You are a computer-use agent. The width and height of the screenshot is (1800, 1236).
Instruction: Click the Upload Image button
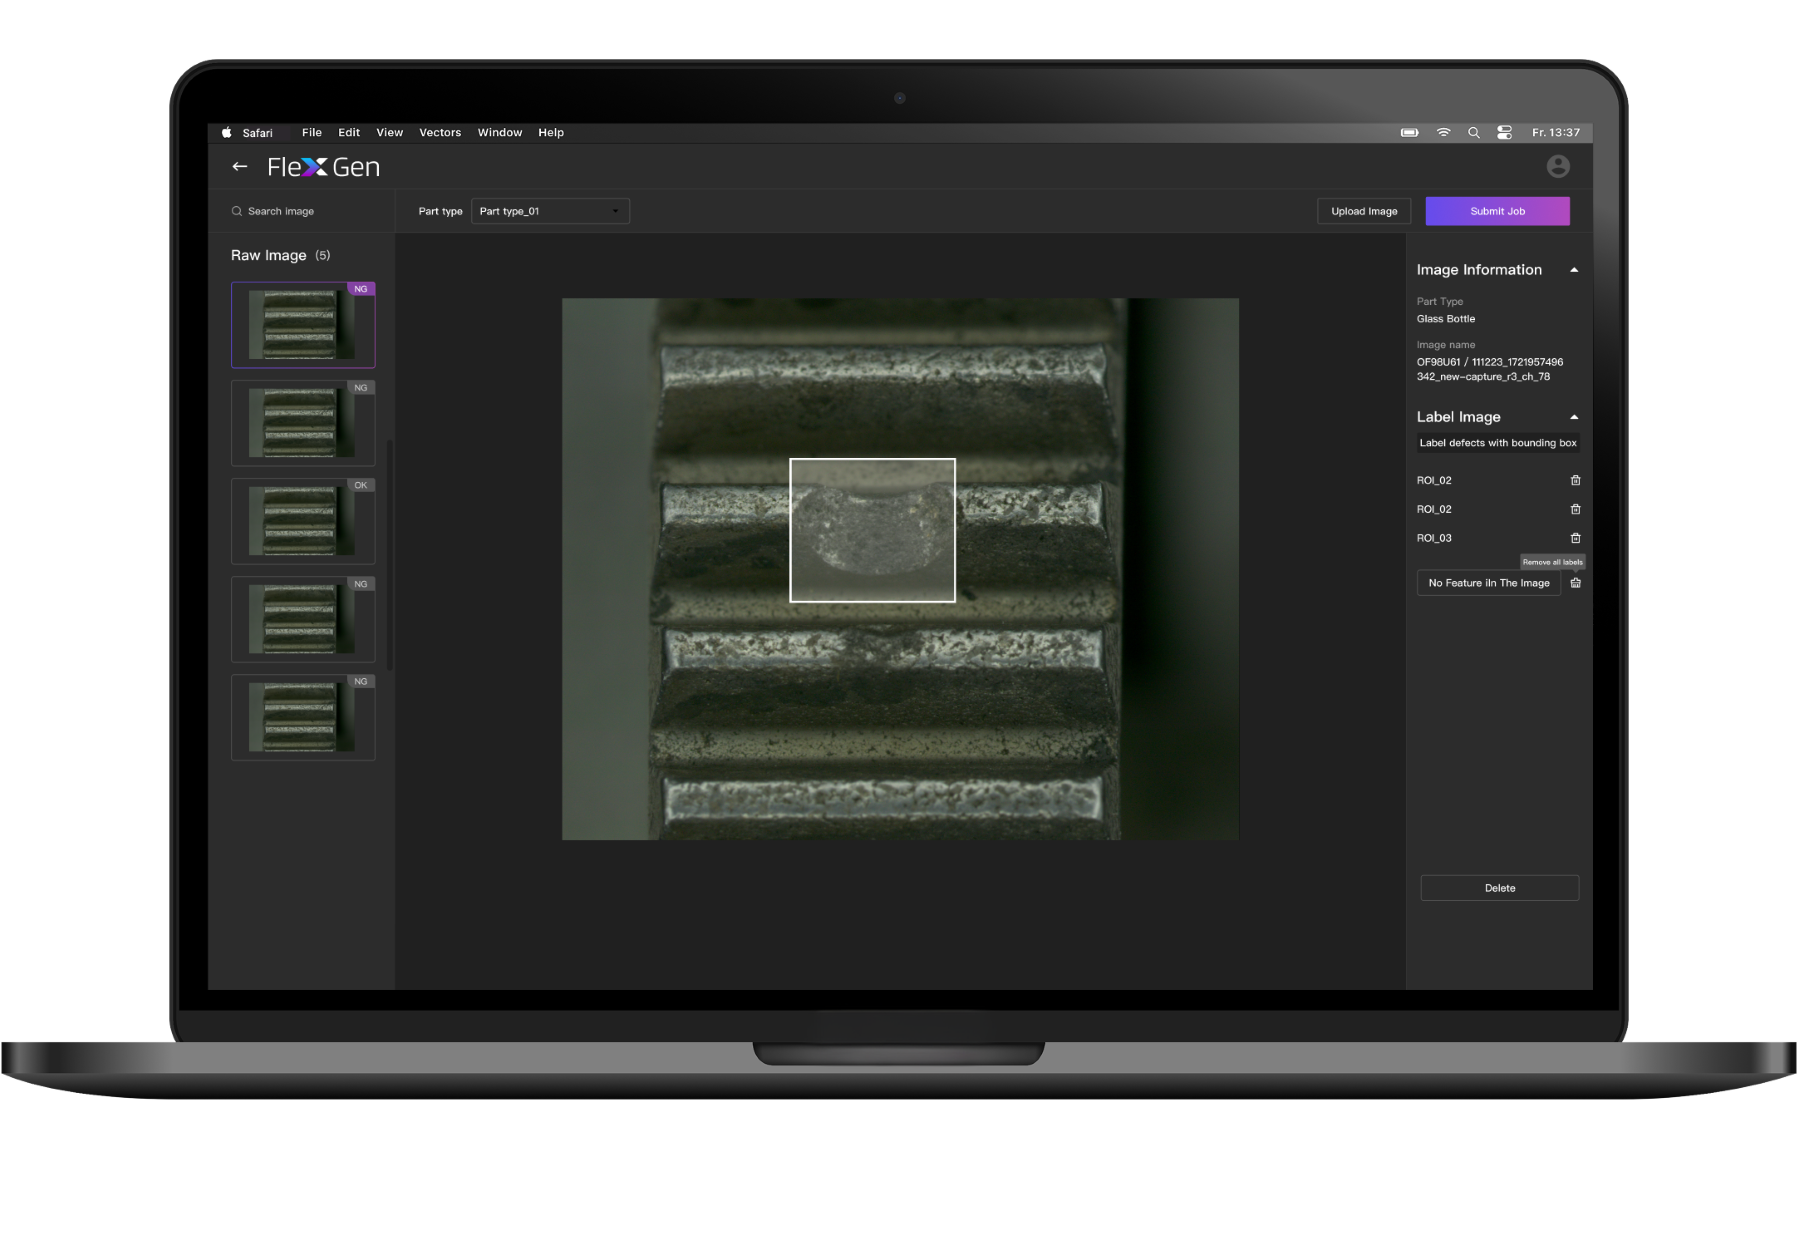point(1363,211)
